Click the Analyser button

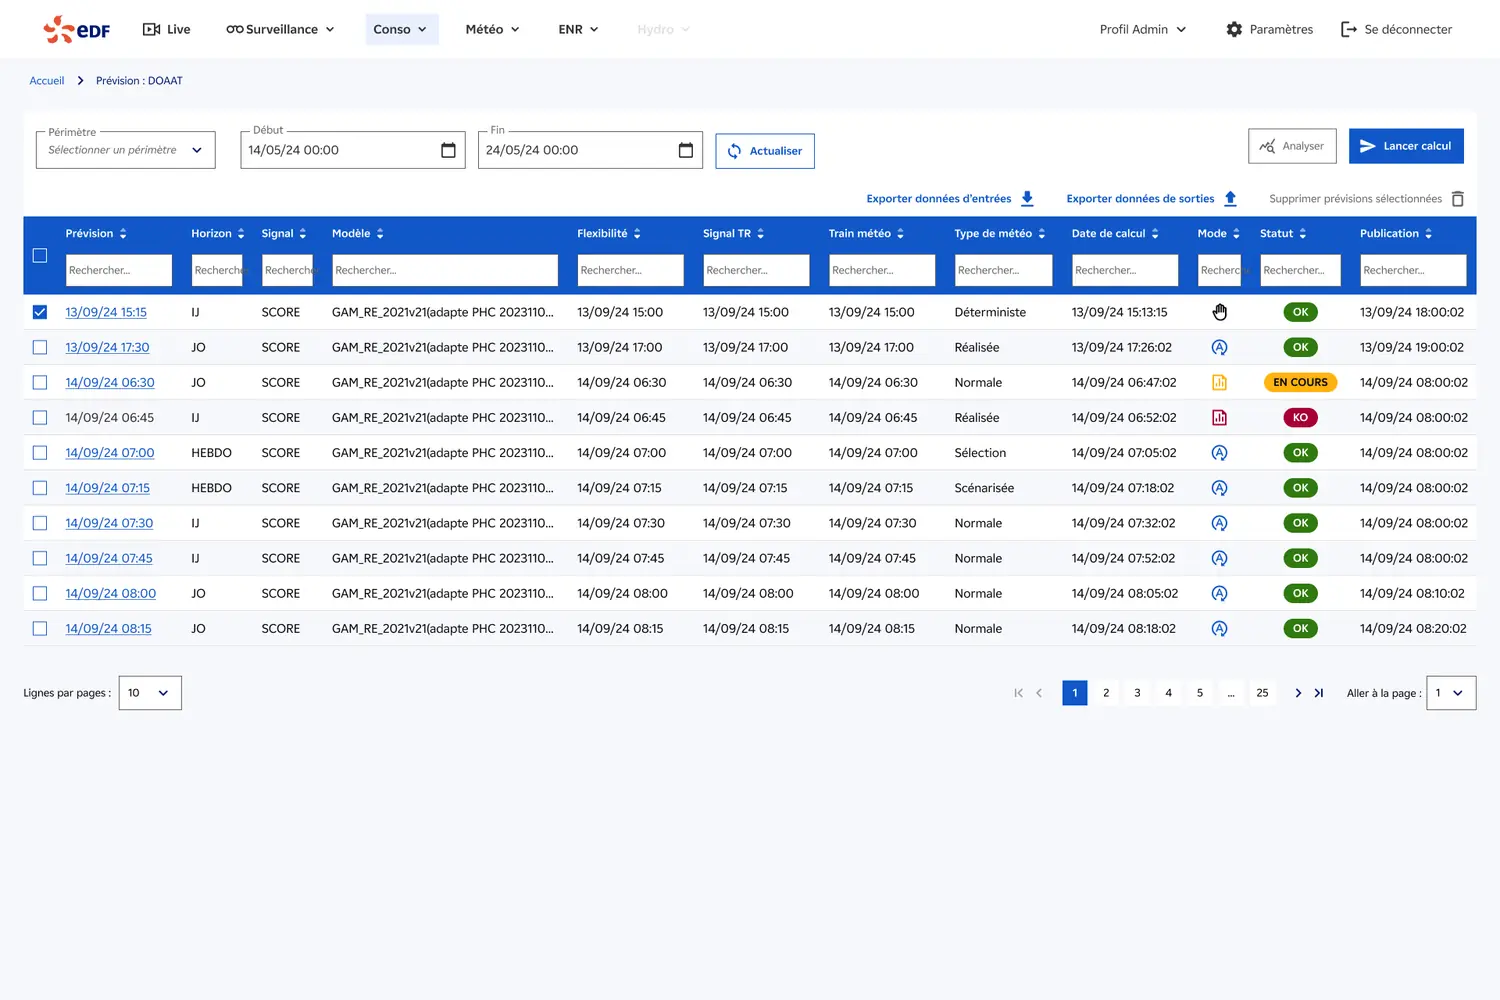click(x=1293, y=146)
